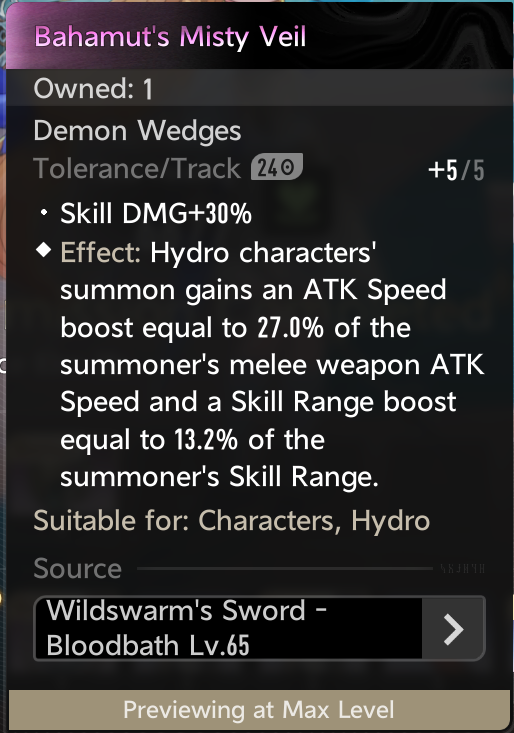Click the Skill DMG+30% stat line
Screen dimensions: 514x733
click(x=156, y=213)
